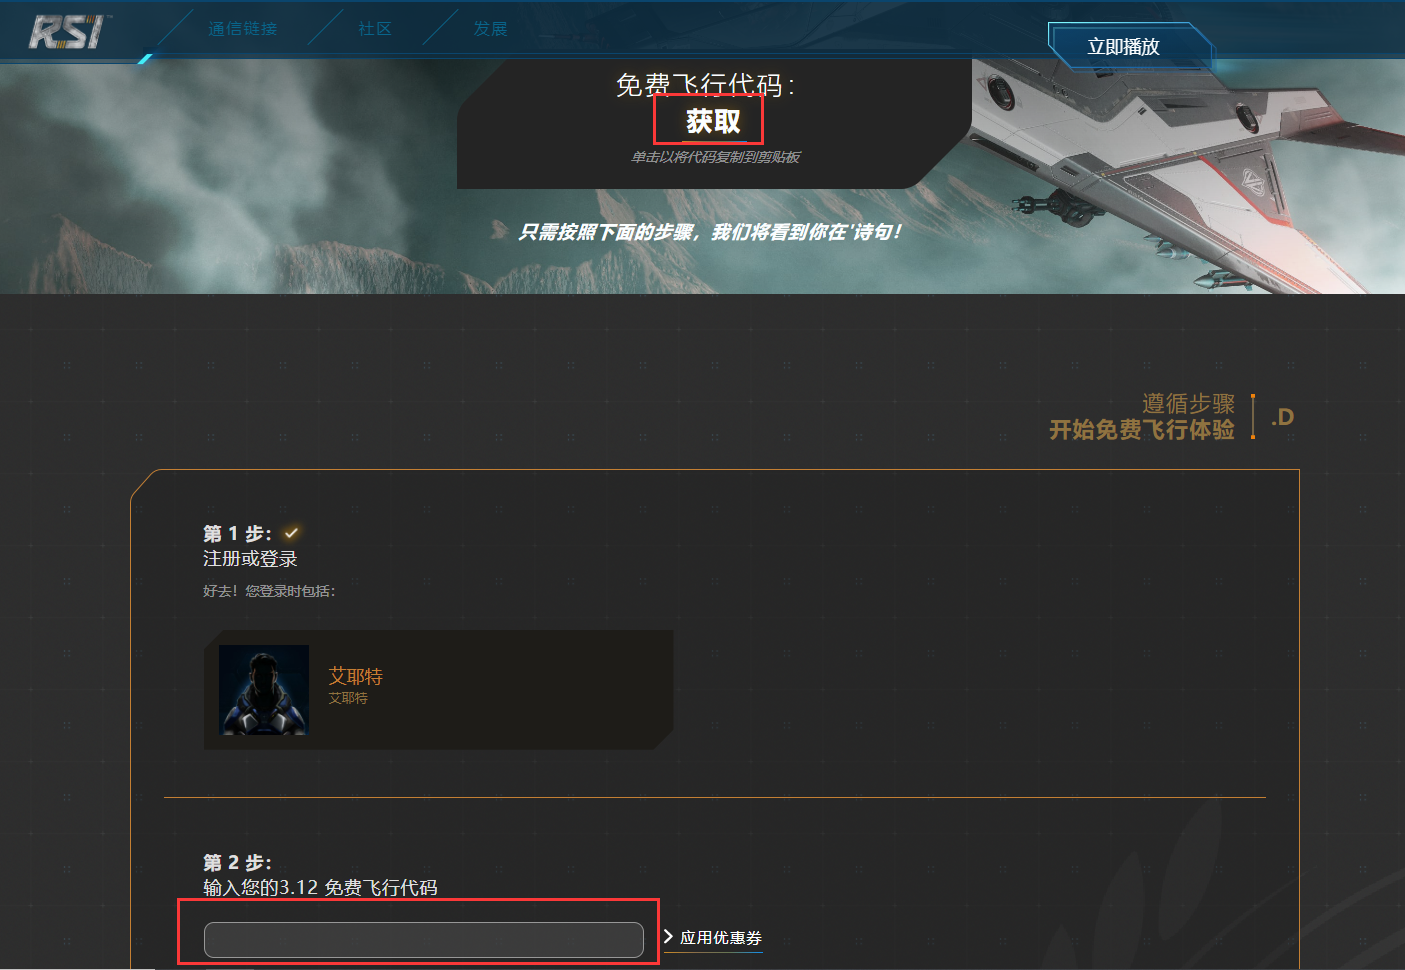
Task: Click the 开始免费飞行体验 heading
Action: [1141, 430]
